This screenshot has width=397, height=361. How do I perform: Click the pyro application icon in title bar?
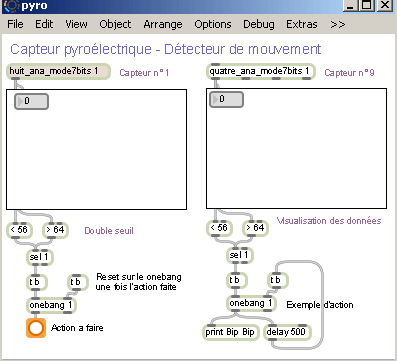tap(12, 6)
